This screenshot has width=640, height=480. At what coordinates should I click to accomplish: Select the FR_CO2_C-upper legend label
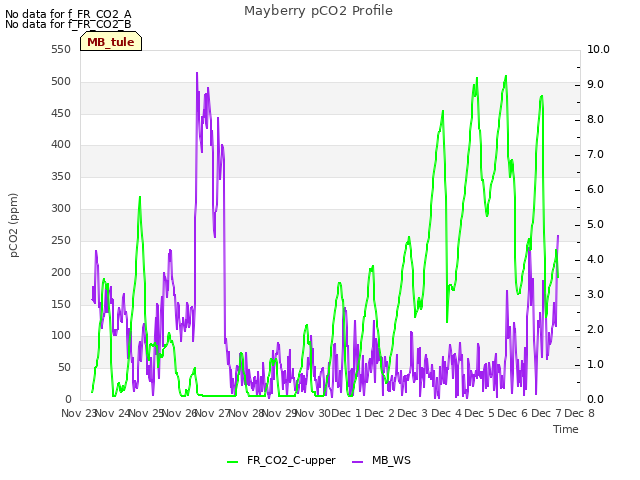291,460
